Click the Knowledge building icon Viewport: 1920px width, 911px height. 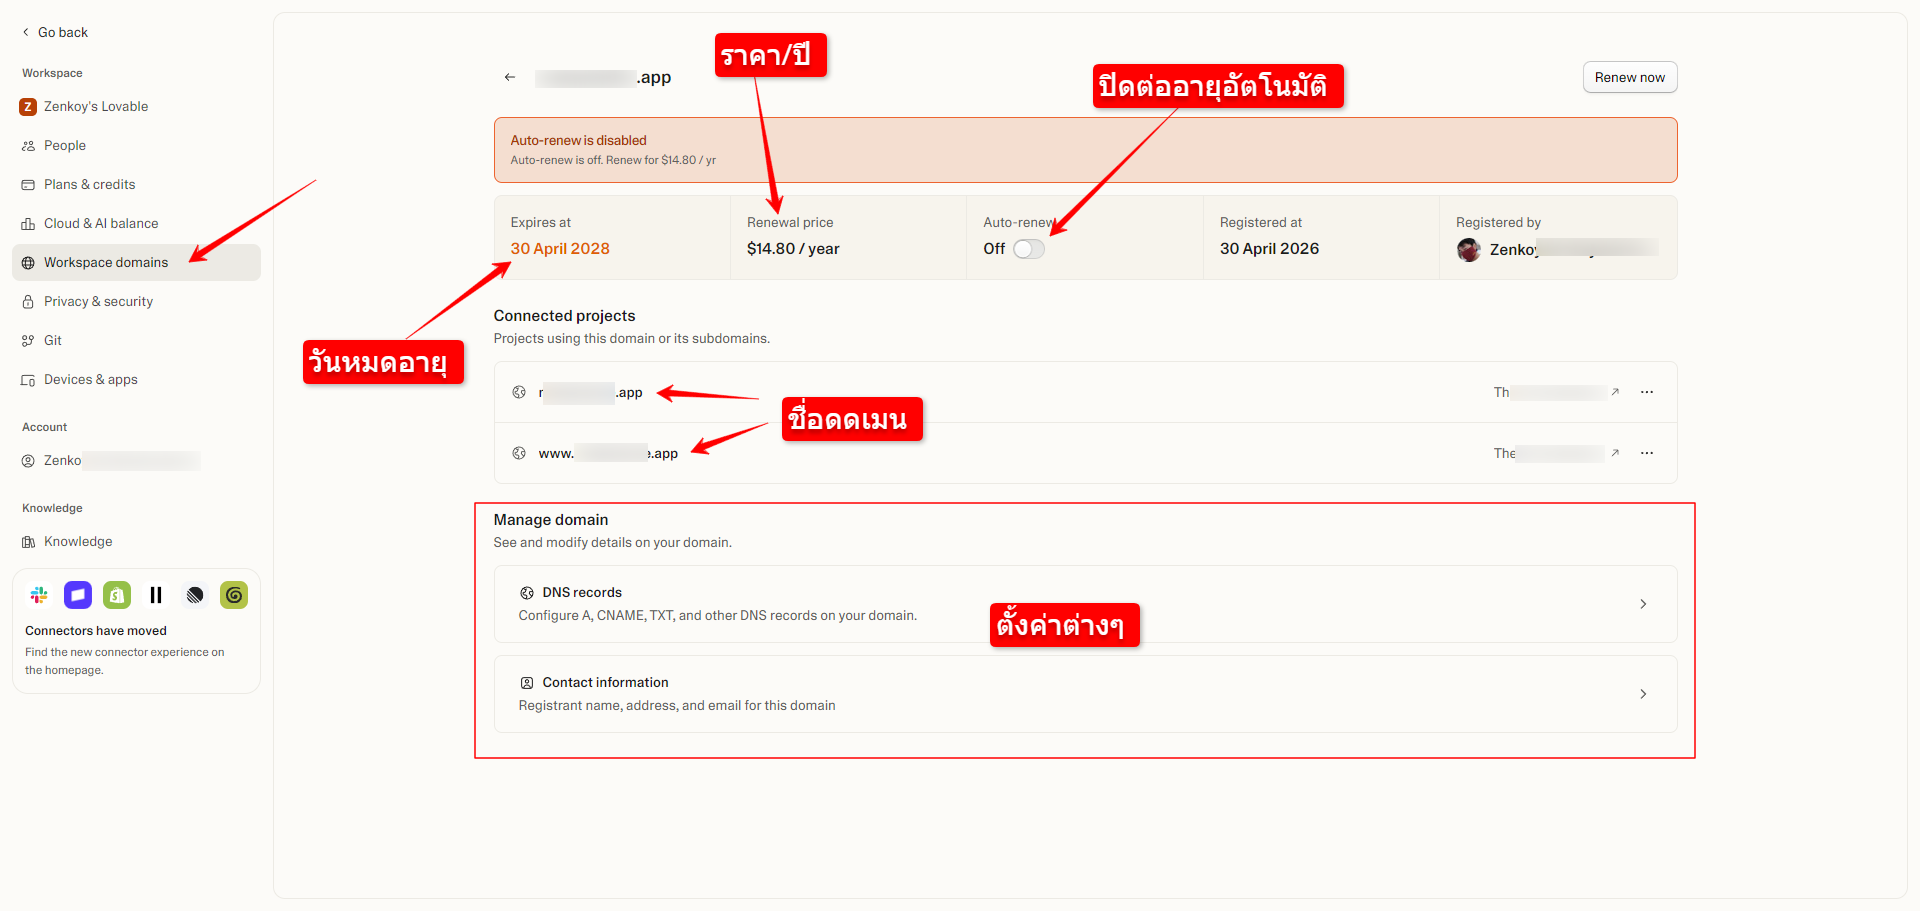[x=28, y=542]
